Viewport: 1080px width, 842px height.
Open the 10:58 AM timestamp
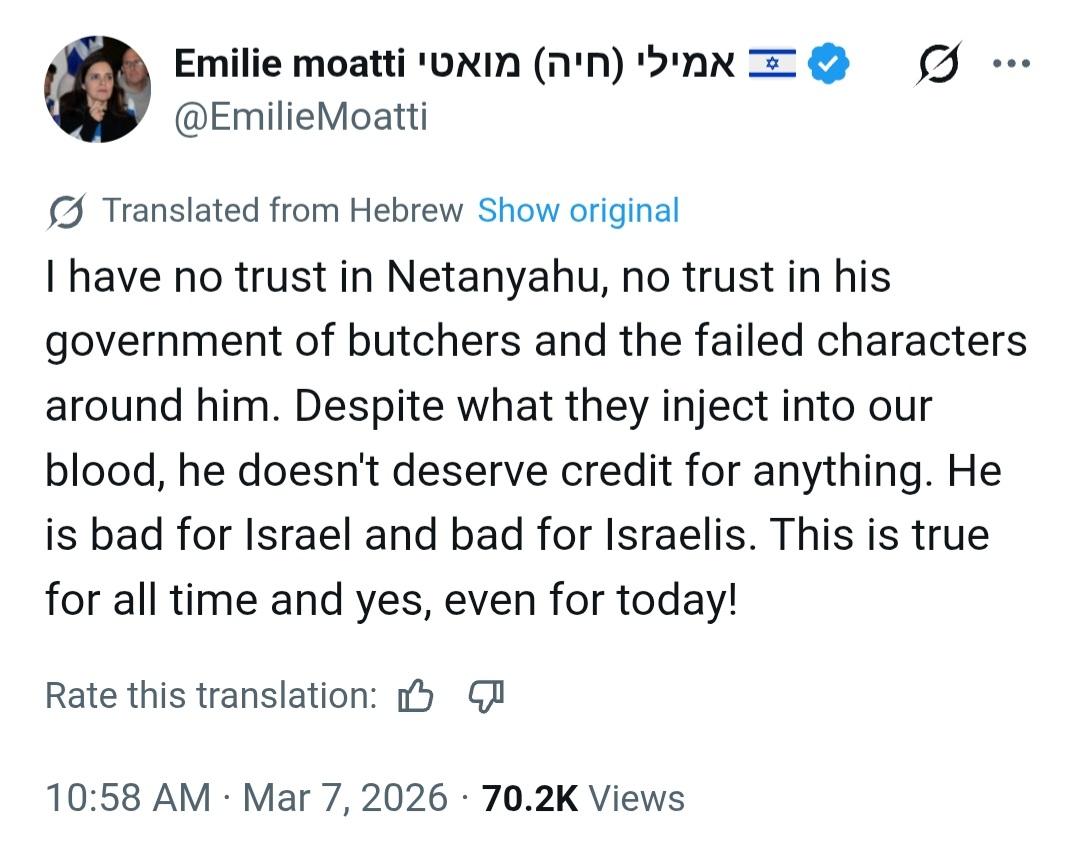tap(128, 798)
